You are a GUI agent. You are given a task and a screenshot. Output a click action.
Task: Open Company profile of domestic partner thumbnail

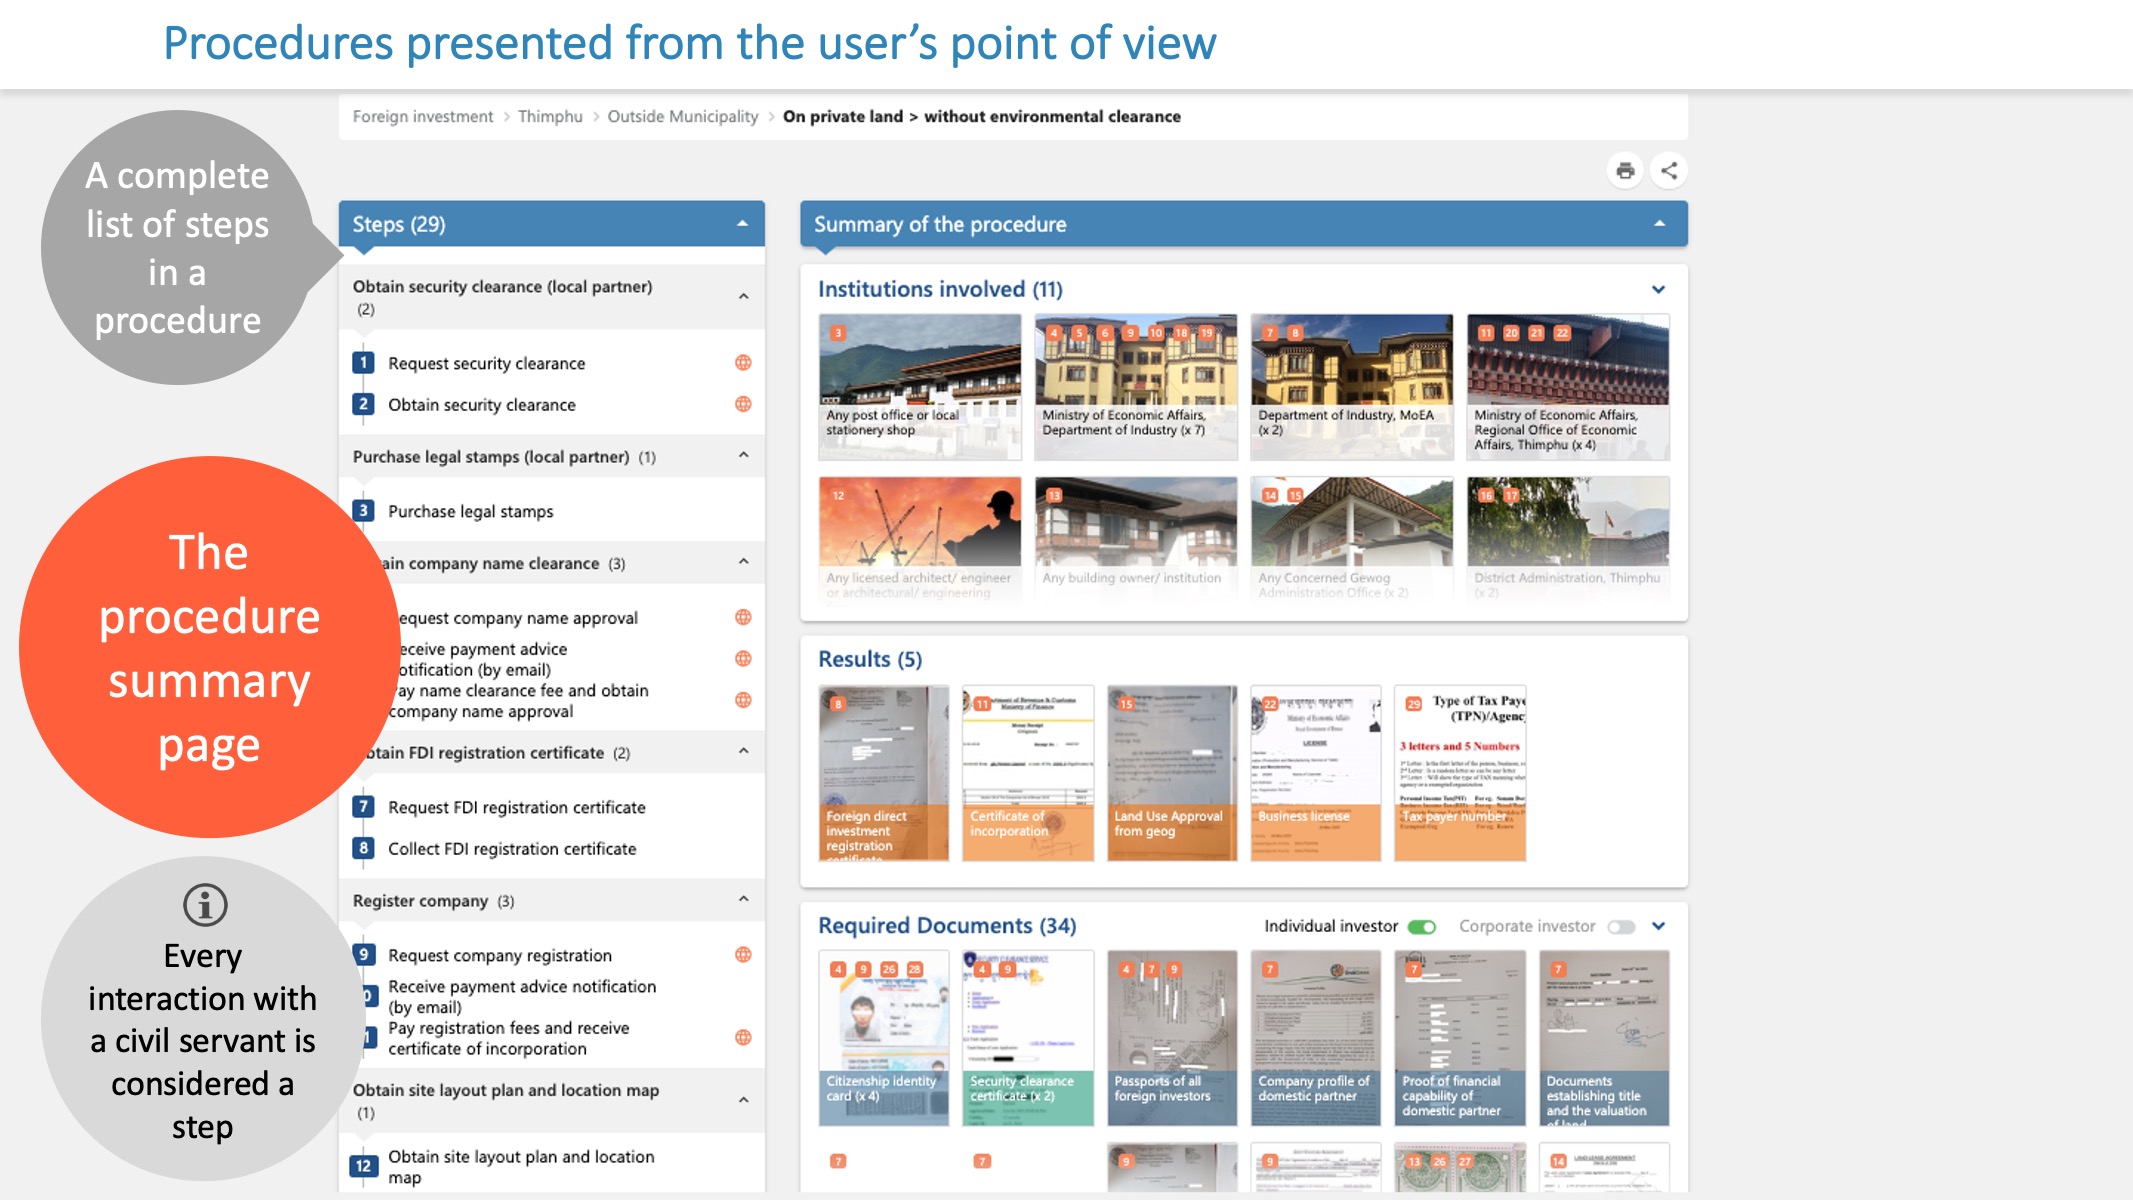click(x=1316, y=1038)
